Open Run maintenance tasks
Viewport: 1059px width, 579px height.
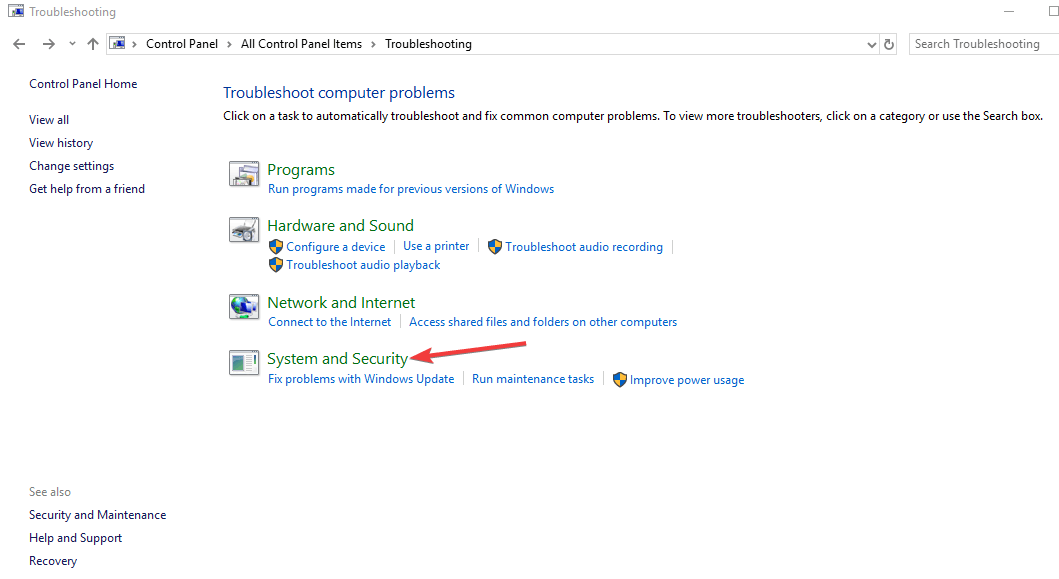pyautogui.click(x=533, y=379)
